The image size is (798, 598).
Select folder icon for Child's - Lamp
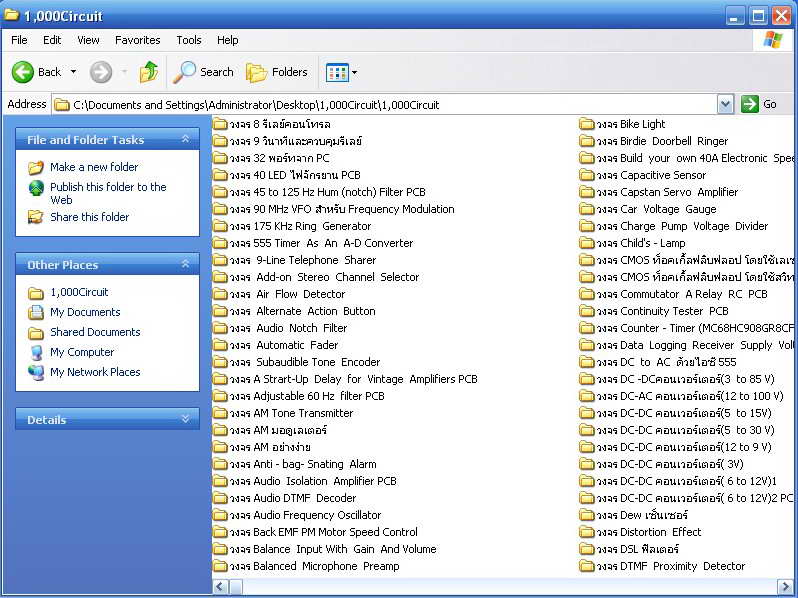coord(587,243)
